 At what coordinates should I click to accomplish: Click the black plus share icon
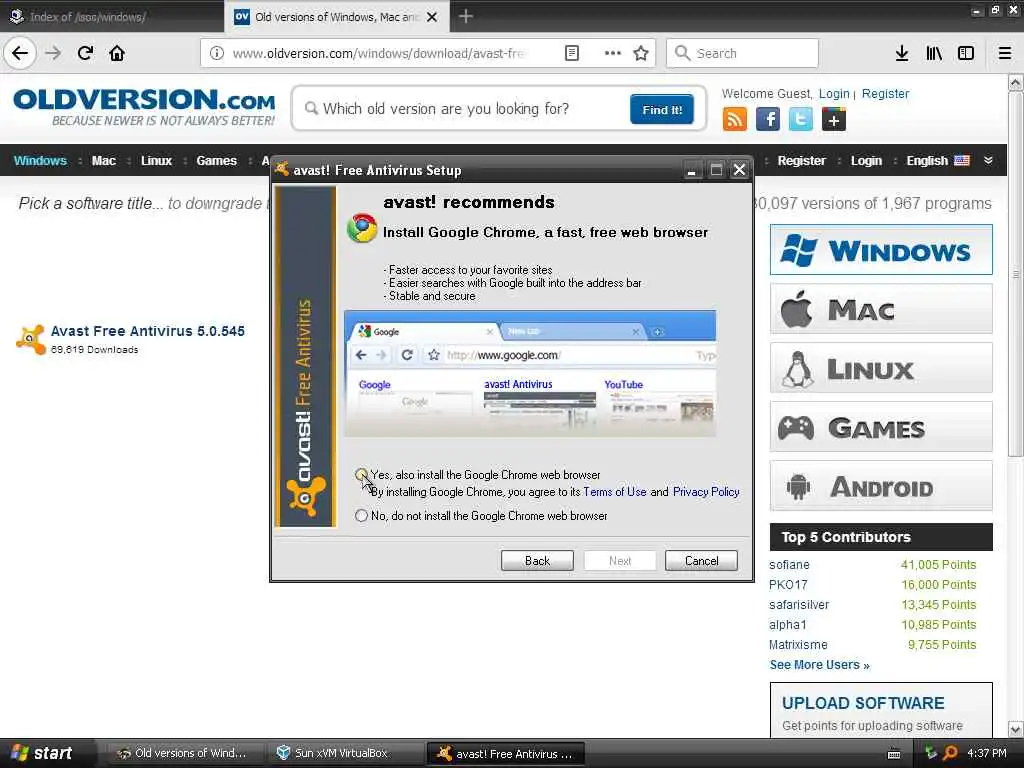[x=834, y=120]
